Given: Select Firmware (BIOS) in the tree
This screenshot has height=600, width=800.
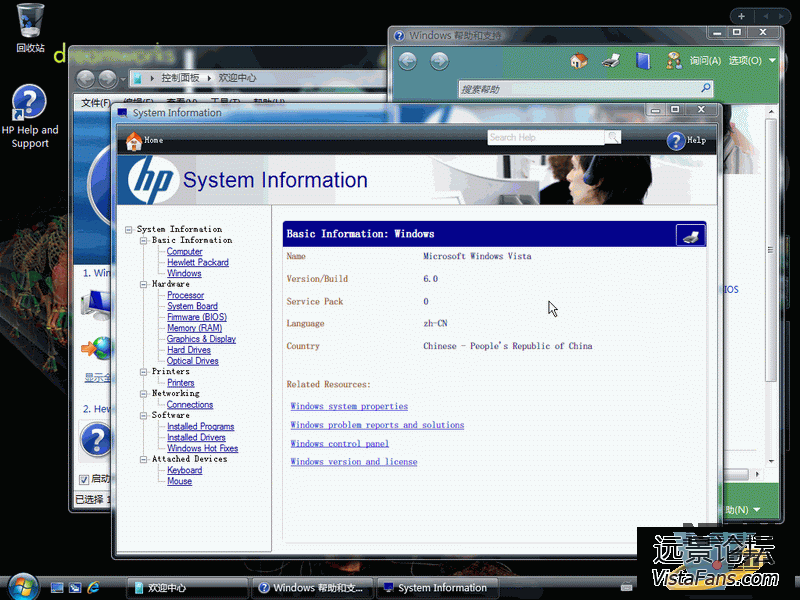Looking at the screenshot, I should click(196, 317).
